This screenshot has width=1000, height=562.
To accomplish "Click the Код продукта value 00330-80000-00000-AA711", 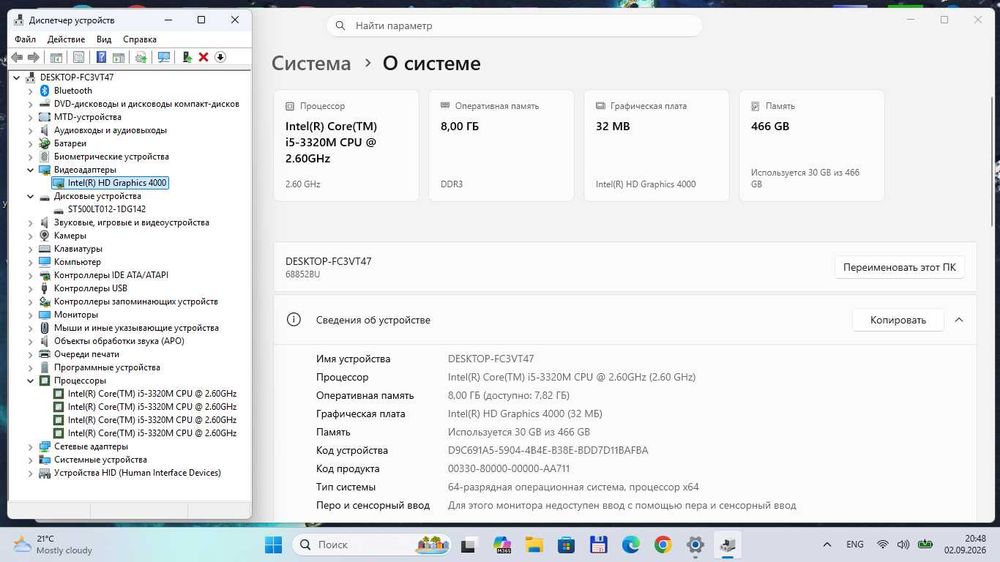I will (x=508, y=468).
